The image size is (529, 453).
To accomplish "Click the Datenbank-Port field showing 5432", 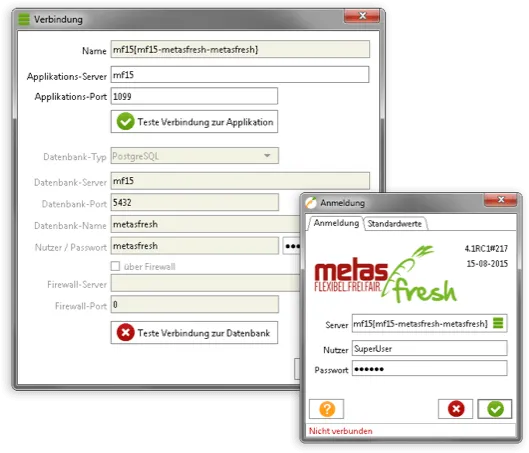I will click(x=195, y=202).
